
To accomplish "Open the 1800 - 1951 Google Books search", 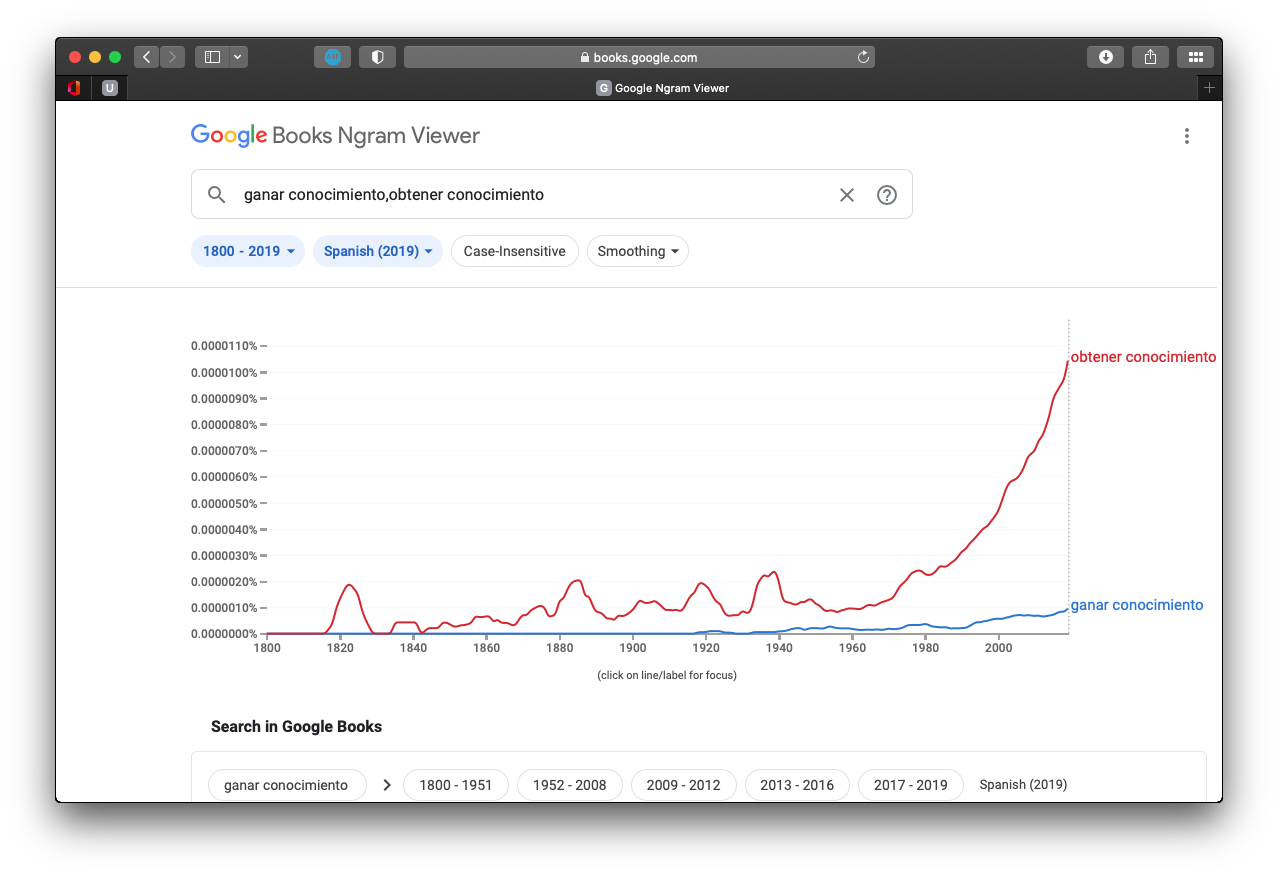I will click(x=456, y=785).
